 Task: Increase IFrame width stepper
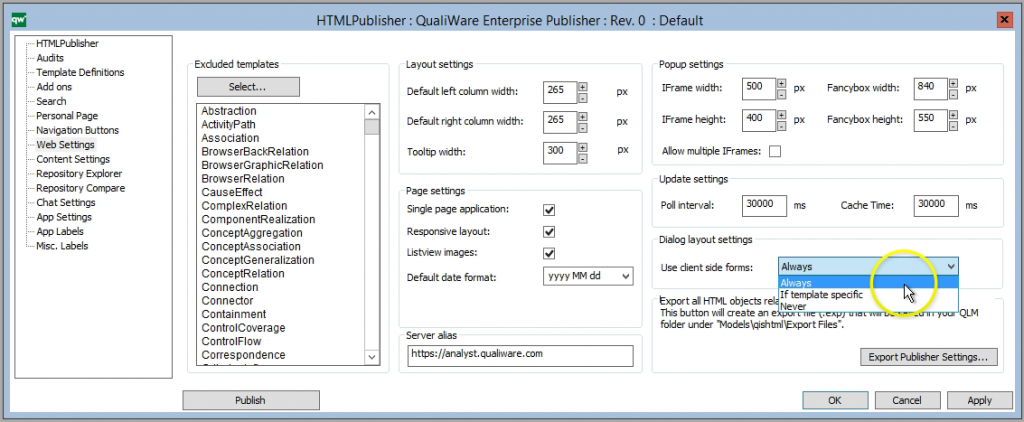pyautogui.click(x=782, y=83)
